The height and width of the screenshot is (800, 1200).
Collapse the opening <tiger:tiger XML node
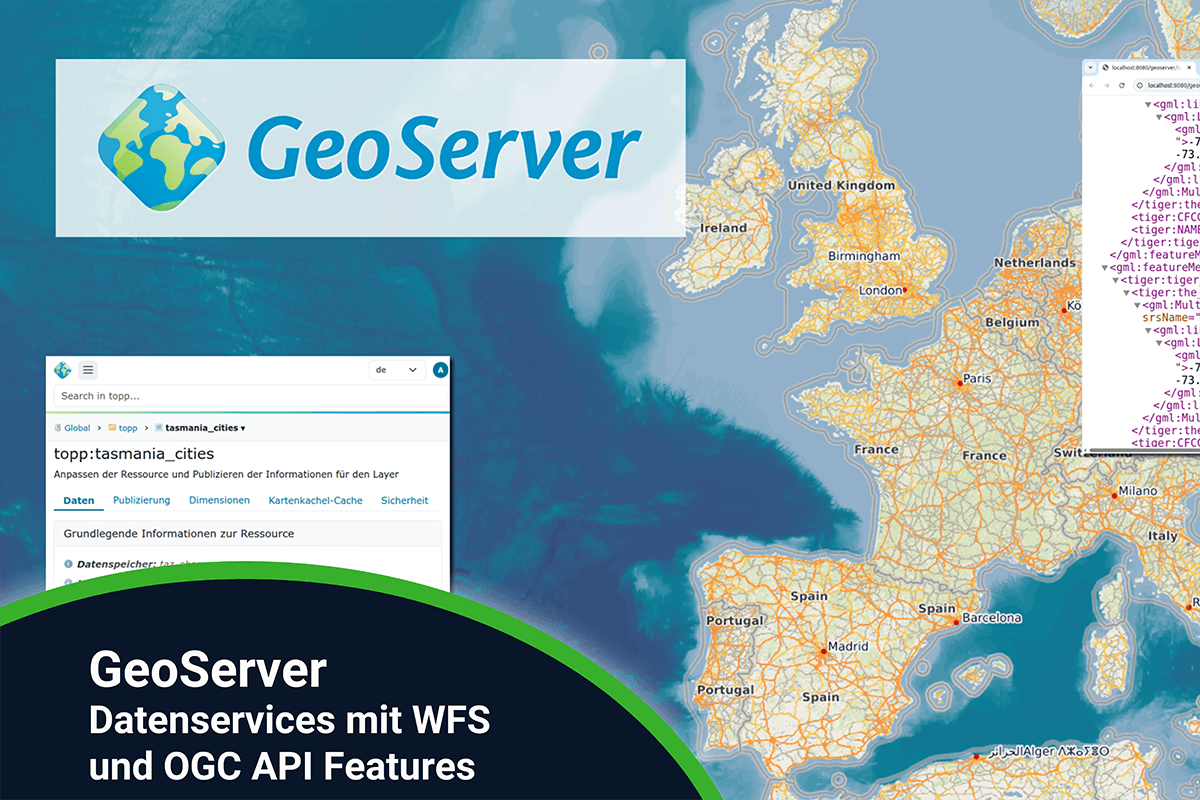tap(1115, 280)
